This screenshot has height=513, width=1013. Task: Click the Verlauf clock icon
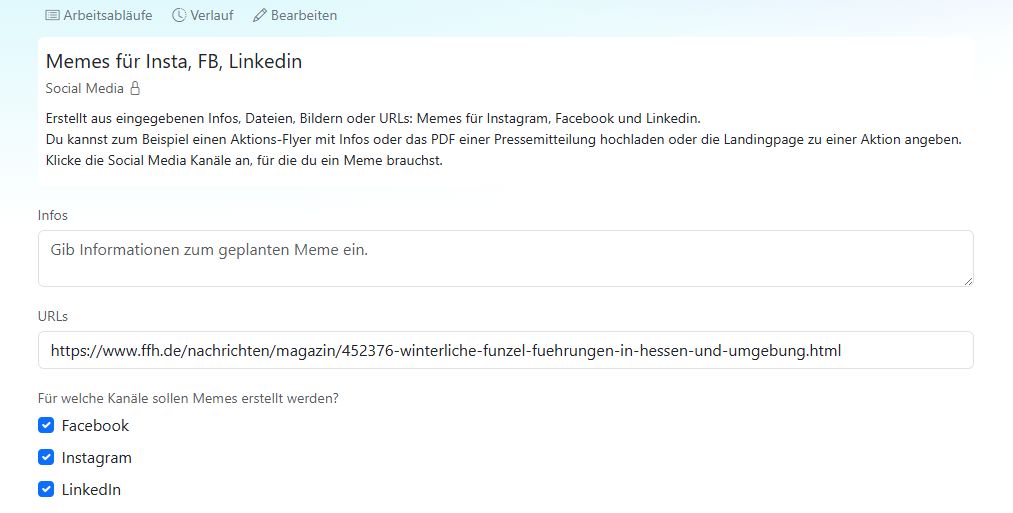click(179, 16)
